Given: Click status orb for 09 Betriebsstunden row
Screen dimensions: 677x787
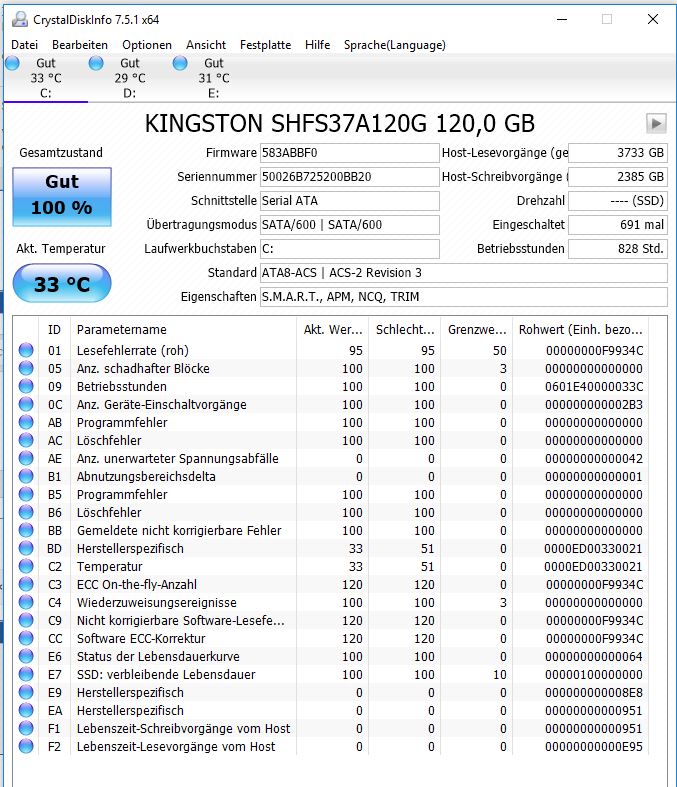Looking at the screenshot, I should [26, 386].
